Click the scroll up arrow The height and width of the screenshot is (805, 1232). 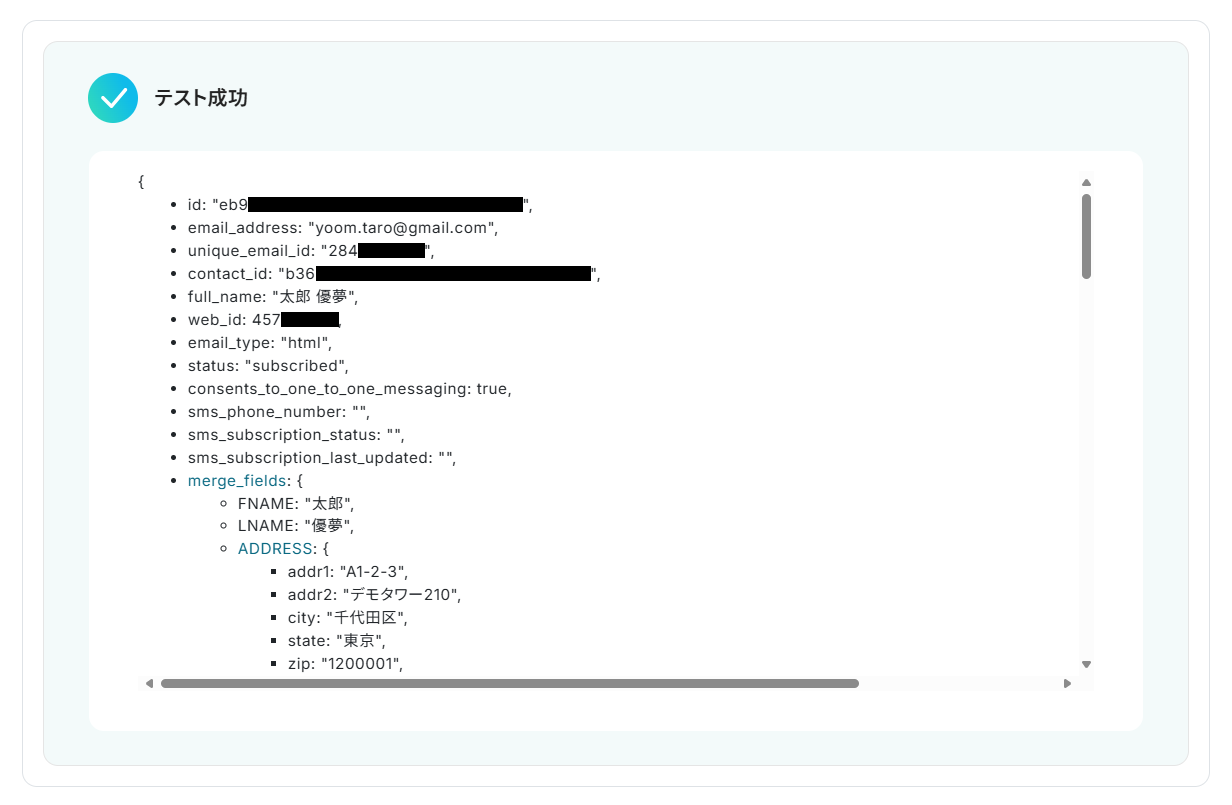[x=1086, y=182]
